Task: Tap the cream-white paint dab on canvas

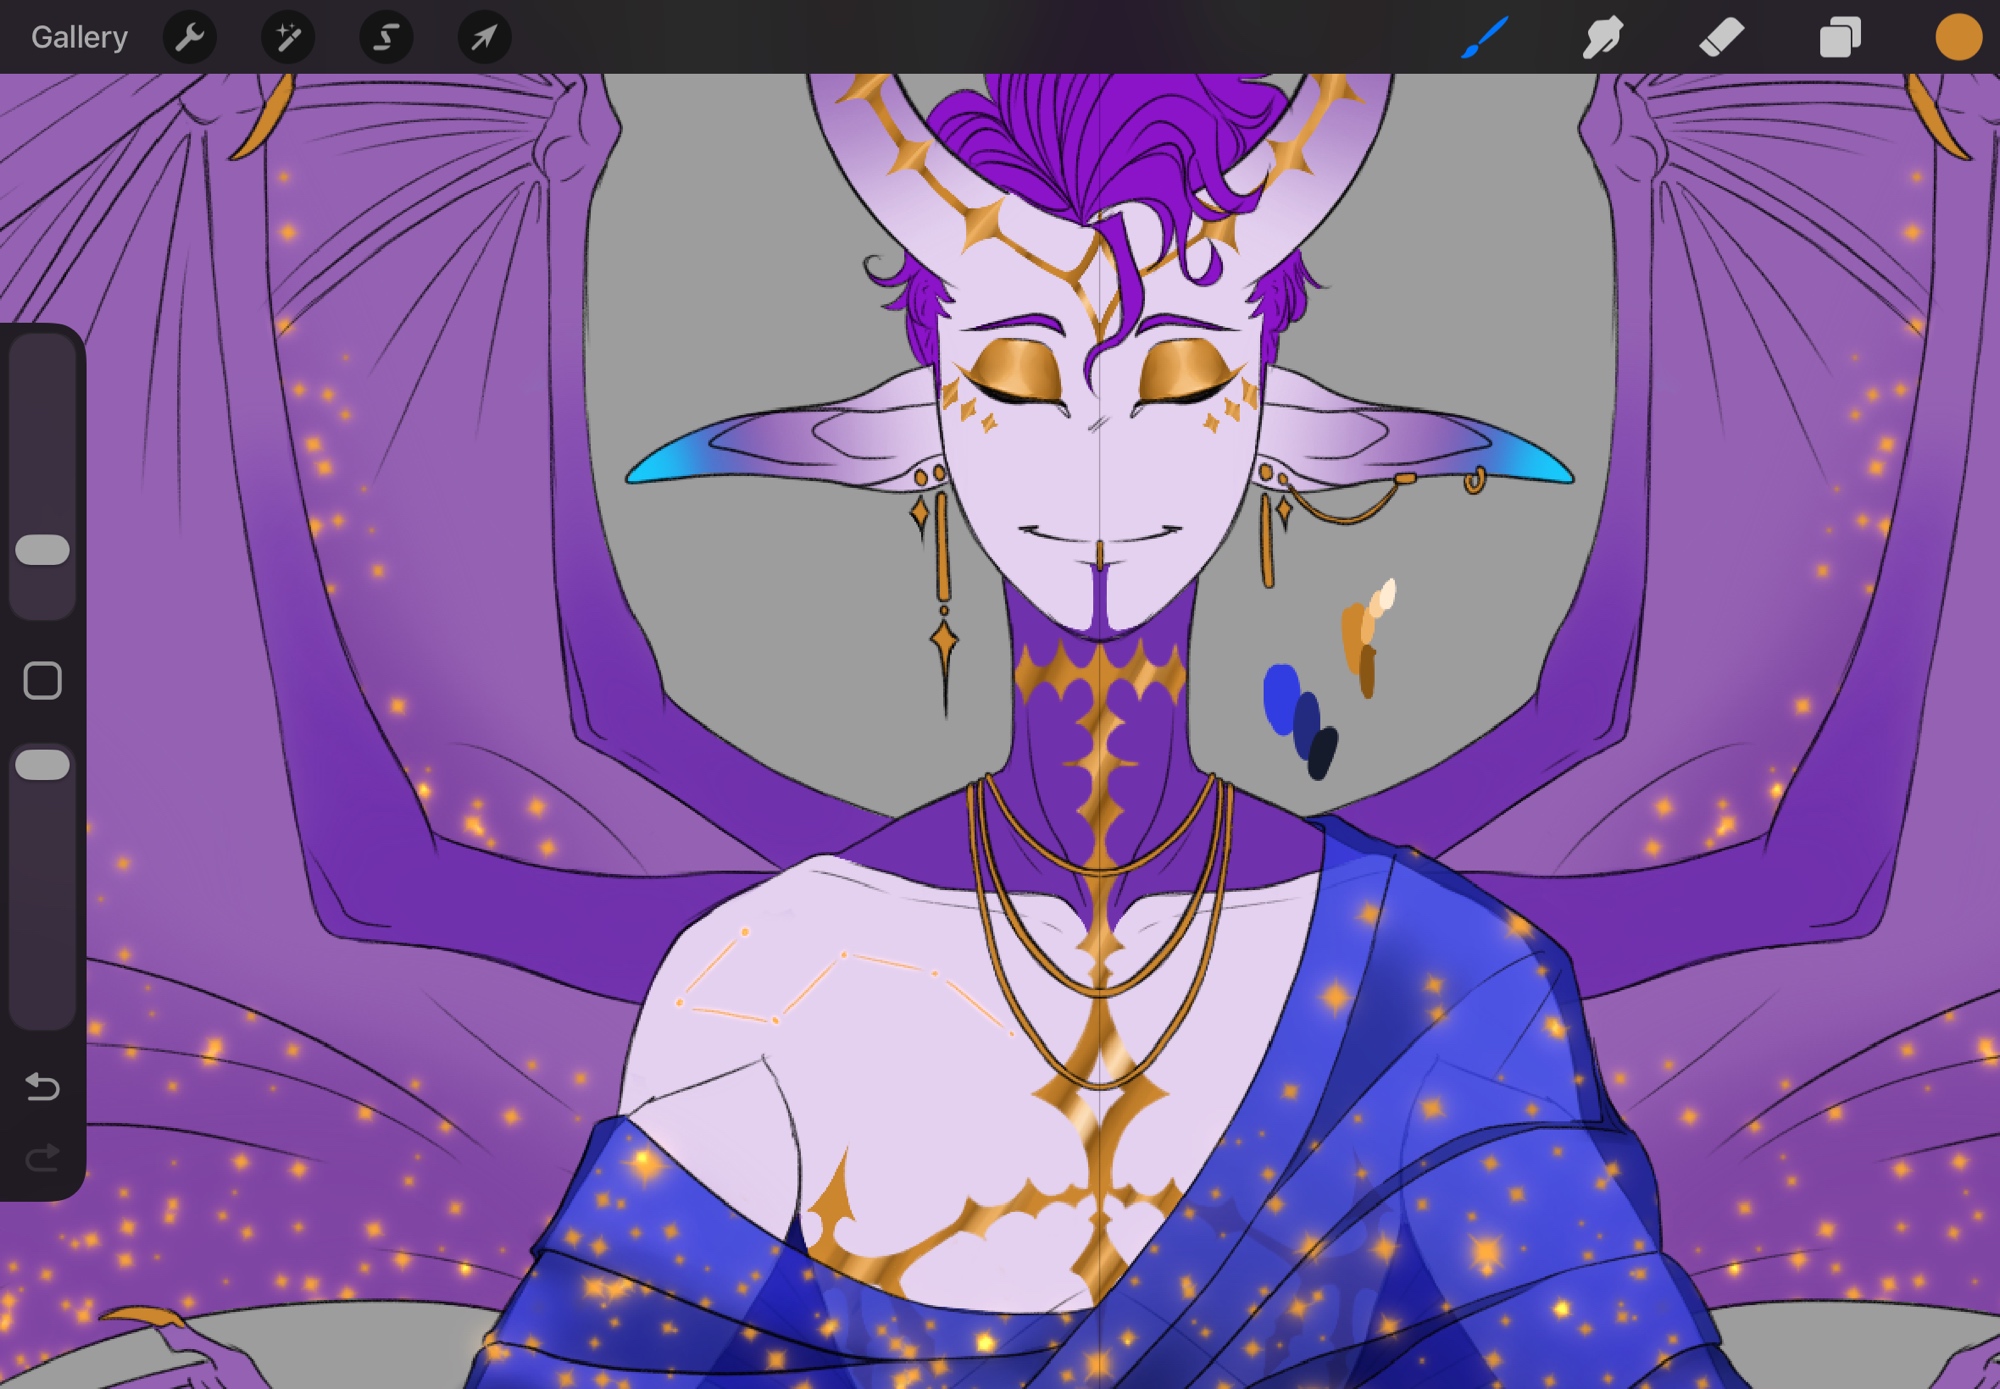Action: (1388, 592)
